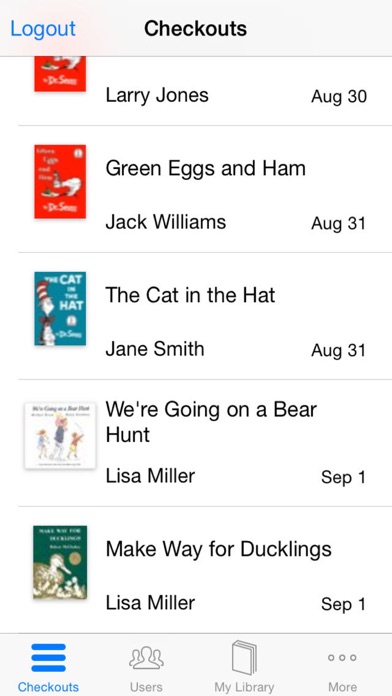Open the My Library book icon
392x696 pixels.
click(x=244, y=657)
